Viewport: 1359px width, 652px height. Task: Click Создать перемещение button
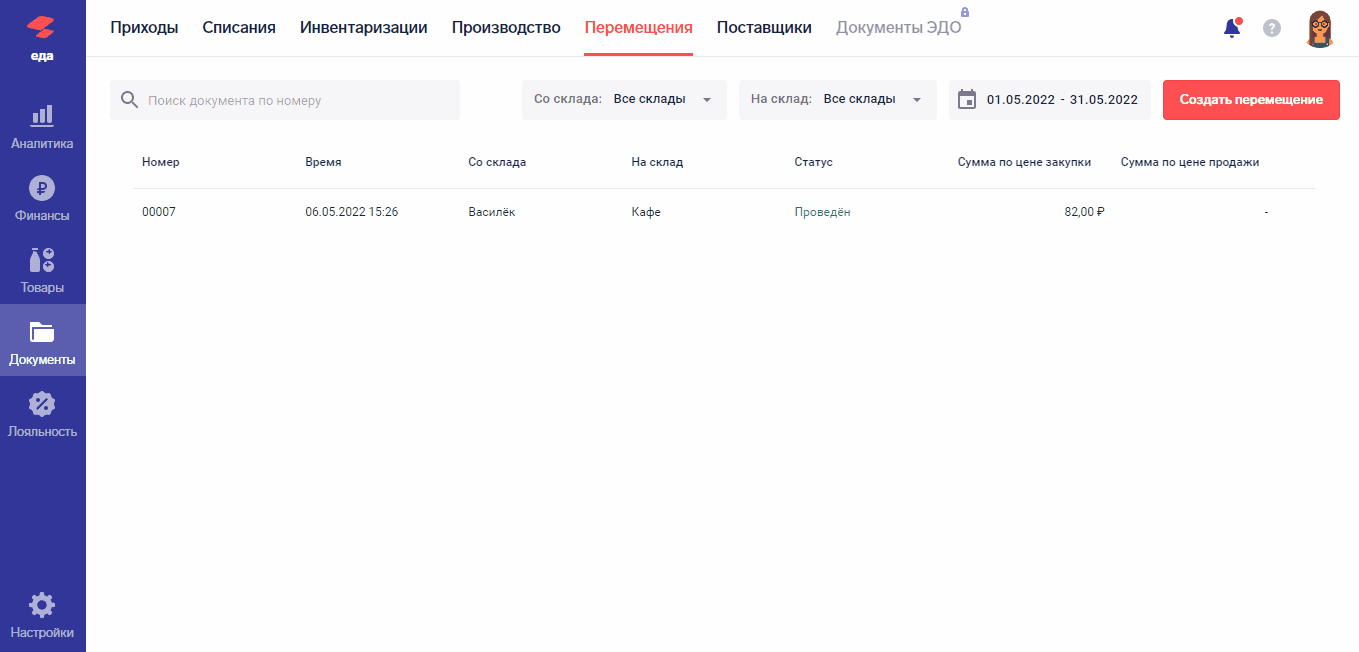coord(1251,100)
